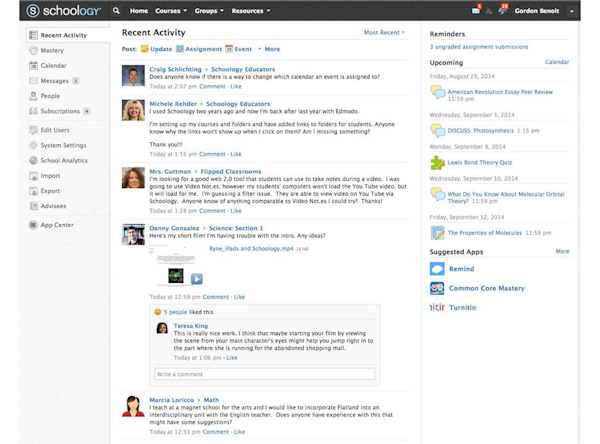
Task: Comment on Marcia Loricco's Math post
Action: point(216,432)
